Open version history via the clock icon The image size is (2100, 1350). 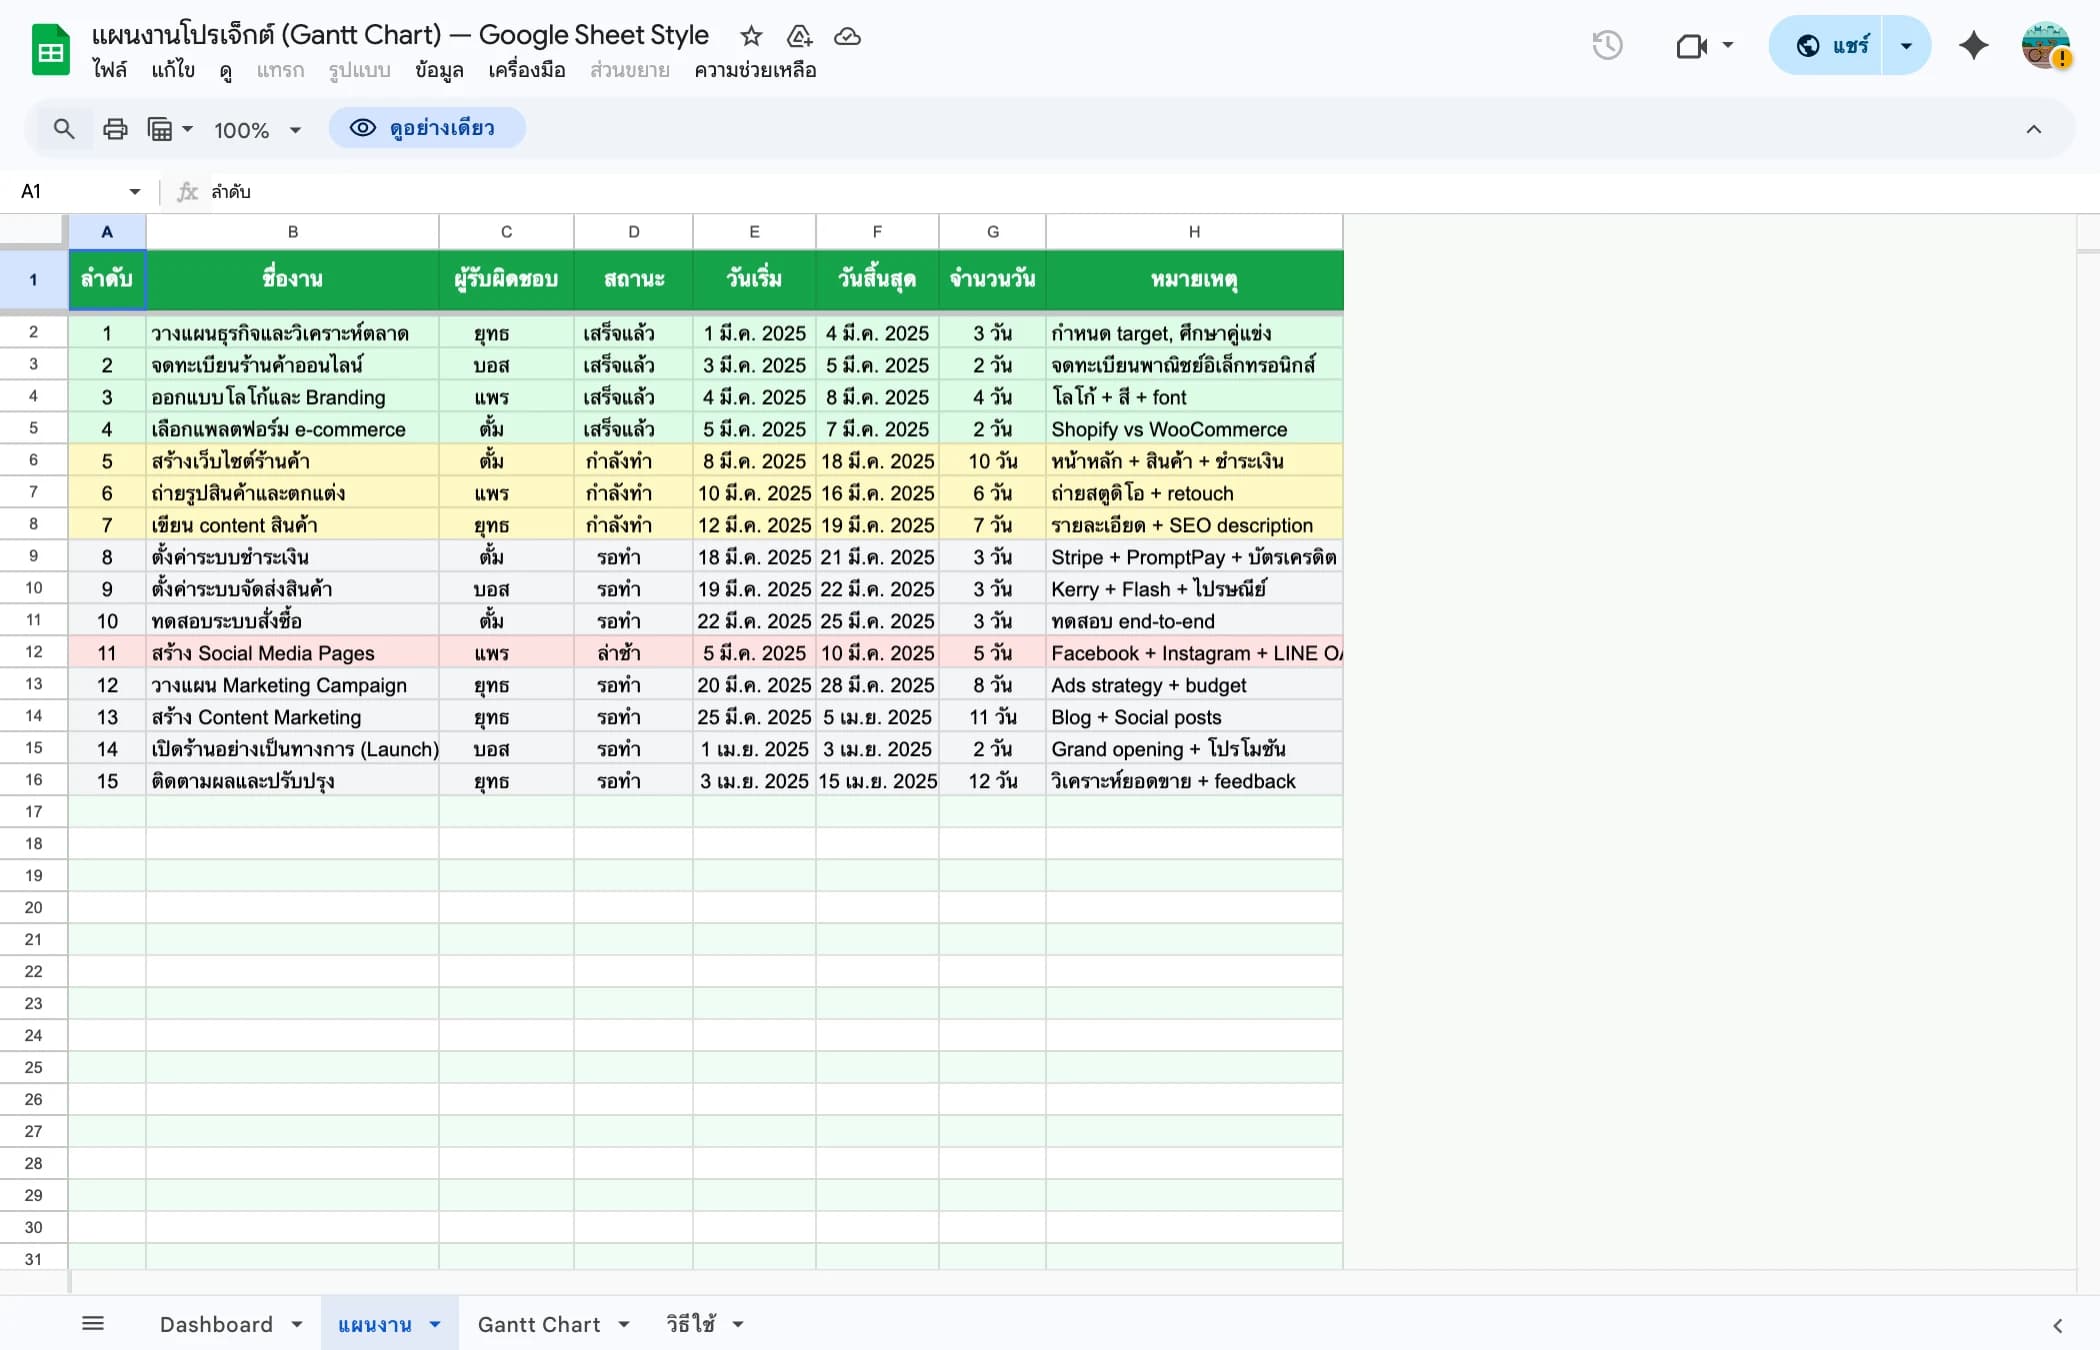pyautogui.click(x=1608, y=45)
